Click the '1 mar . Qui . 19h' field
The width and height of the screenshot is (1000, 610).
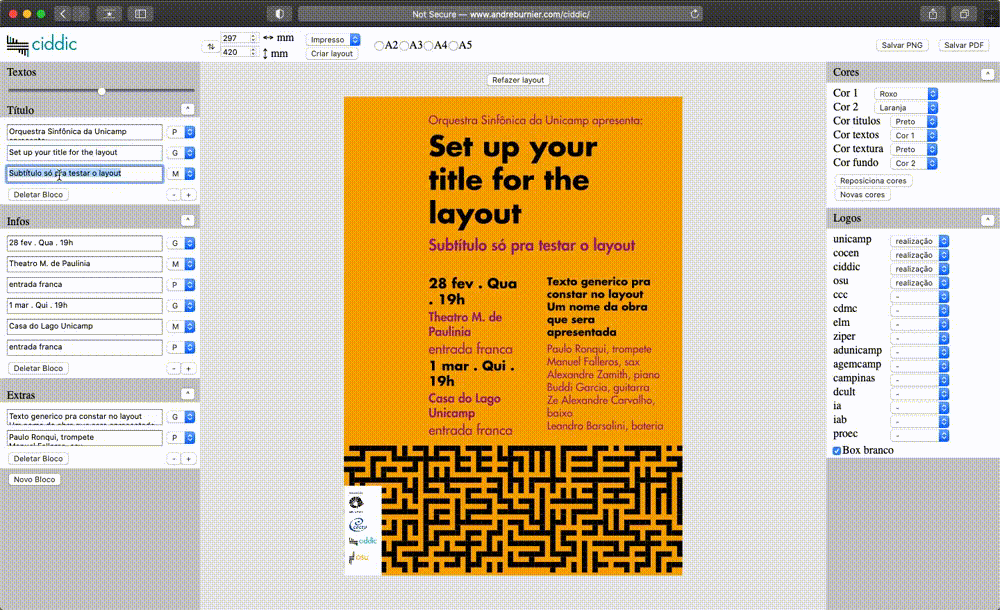pos(85,306)
